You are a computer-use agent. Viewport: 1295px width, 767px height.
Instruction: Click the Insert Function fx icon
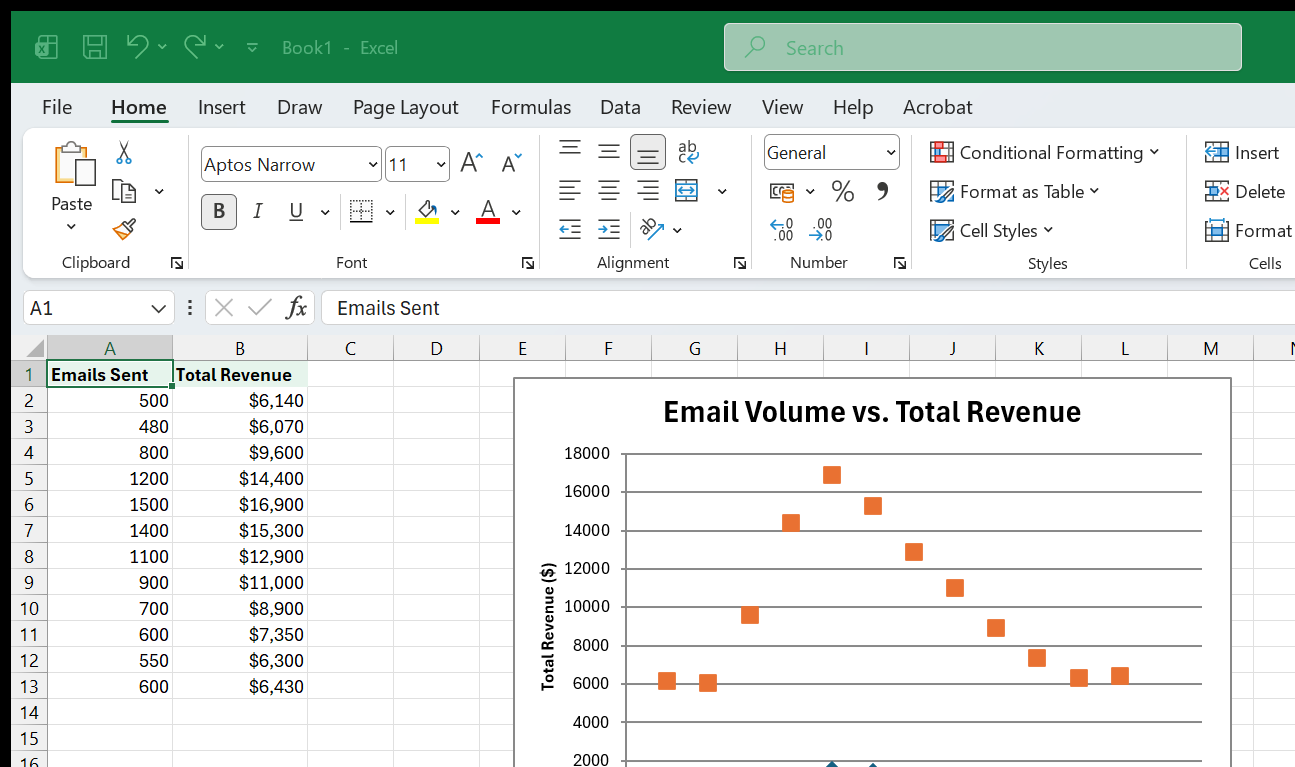pos(296,308)
